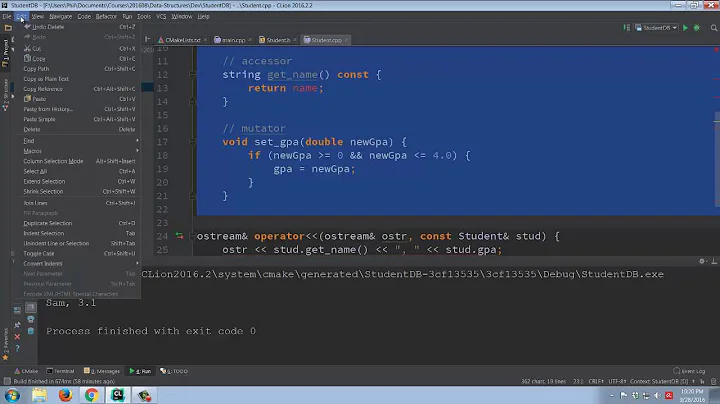Image resolution: width=720 pixels, height=404 pixels.
Task: Close the main.cpp editor tab
Action: [x=250, y=40]
